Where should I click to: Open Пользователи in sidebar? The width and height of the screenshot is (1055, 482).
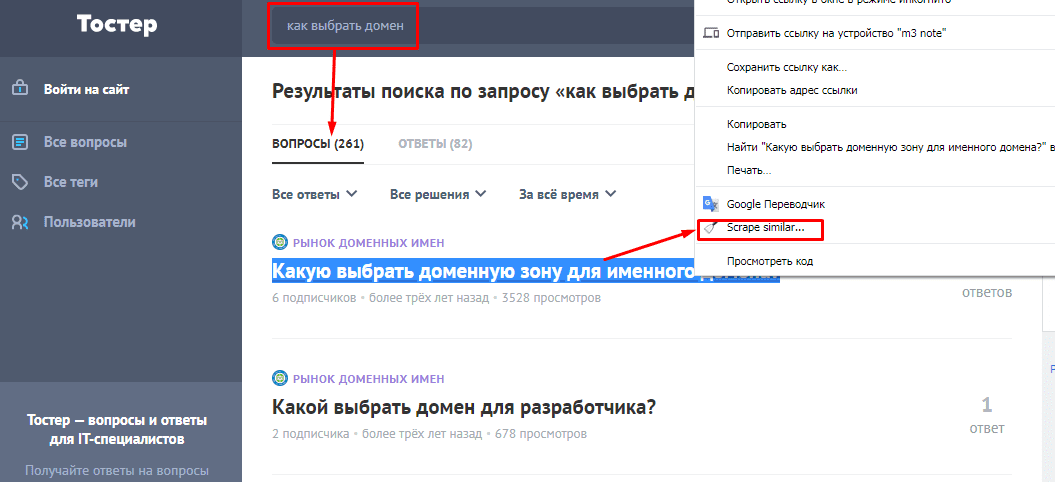90,222
